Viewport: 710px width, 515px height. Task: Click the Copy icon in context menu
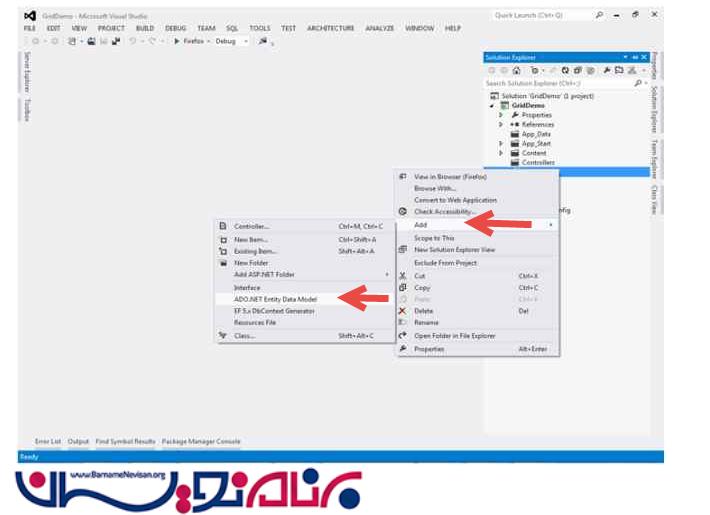(x=402, y=288)
